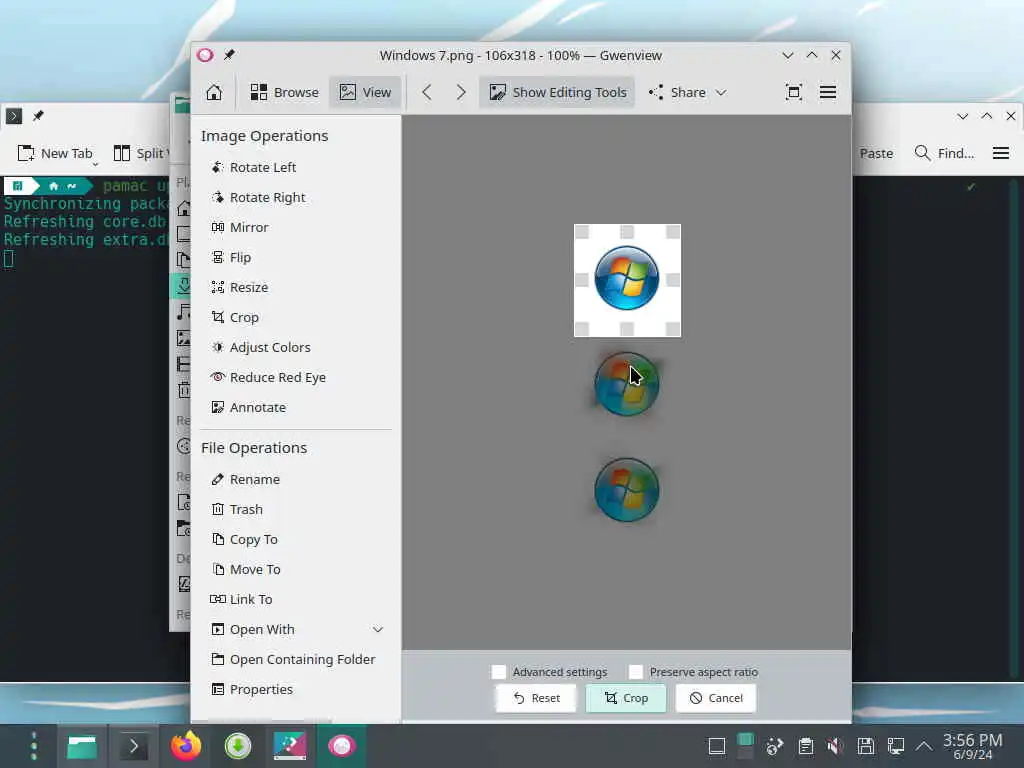Expand the Open With submenu arrow

click(378, 630)
